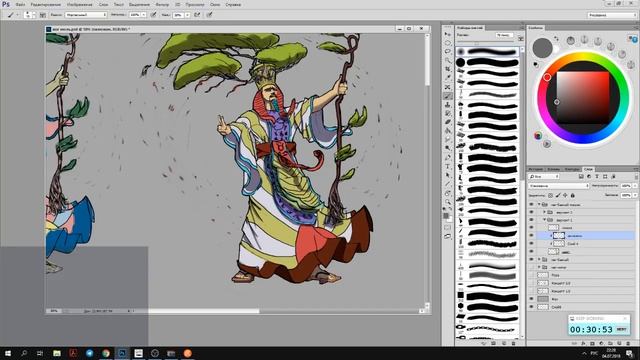Create a new group with folder icon
Screen dimensions: 640x360
[x=610, y=344]
